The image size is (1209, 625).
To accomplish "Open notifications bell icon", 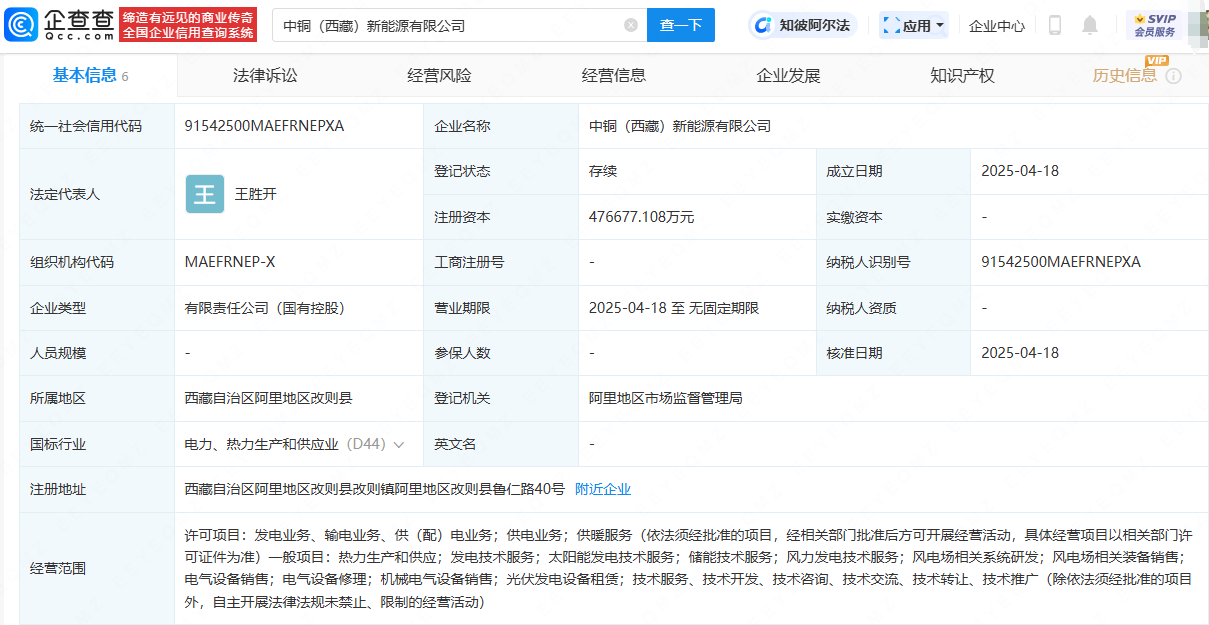I will (x=1090, y=25).
